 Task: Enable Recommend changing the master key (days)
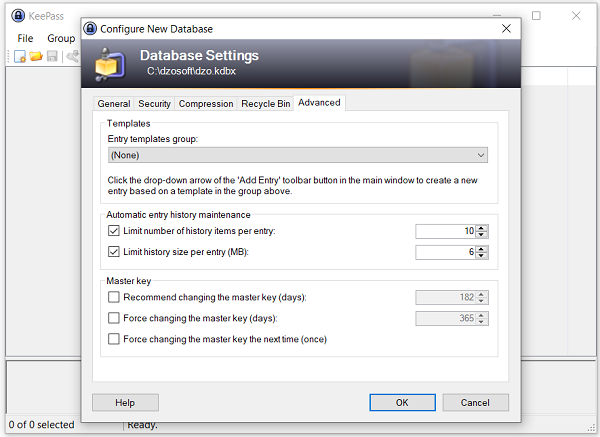pyautogui.click(x=114, y=297)
